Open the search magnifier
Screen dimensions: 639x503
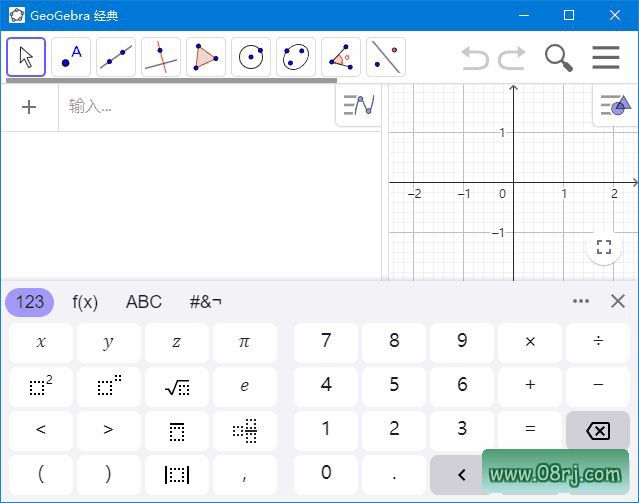[x=559, y=58]
